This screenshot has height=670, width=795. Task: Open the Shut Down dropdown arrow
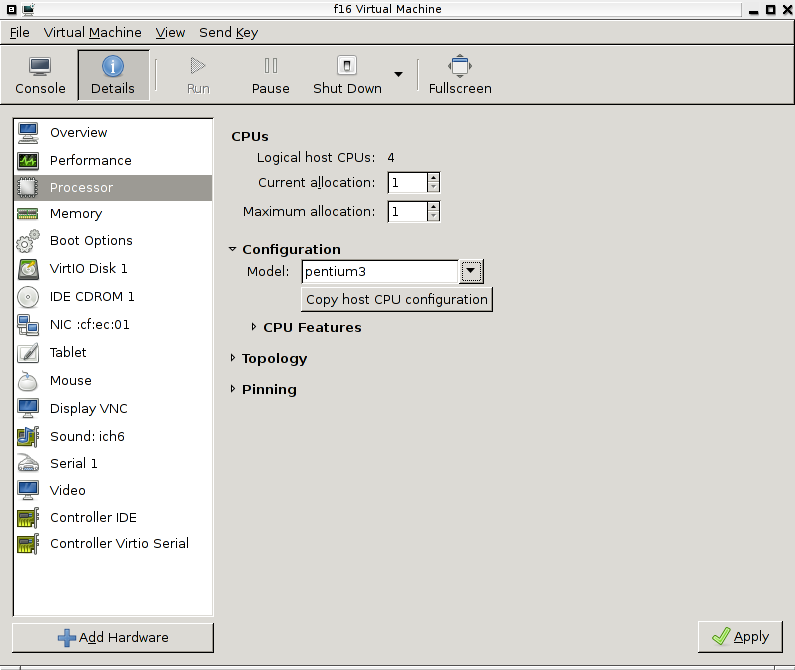[398, 75]
